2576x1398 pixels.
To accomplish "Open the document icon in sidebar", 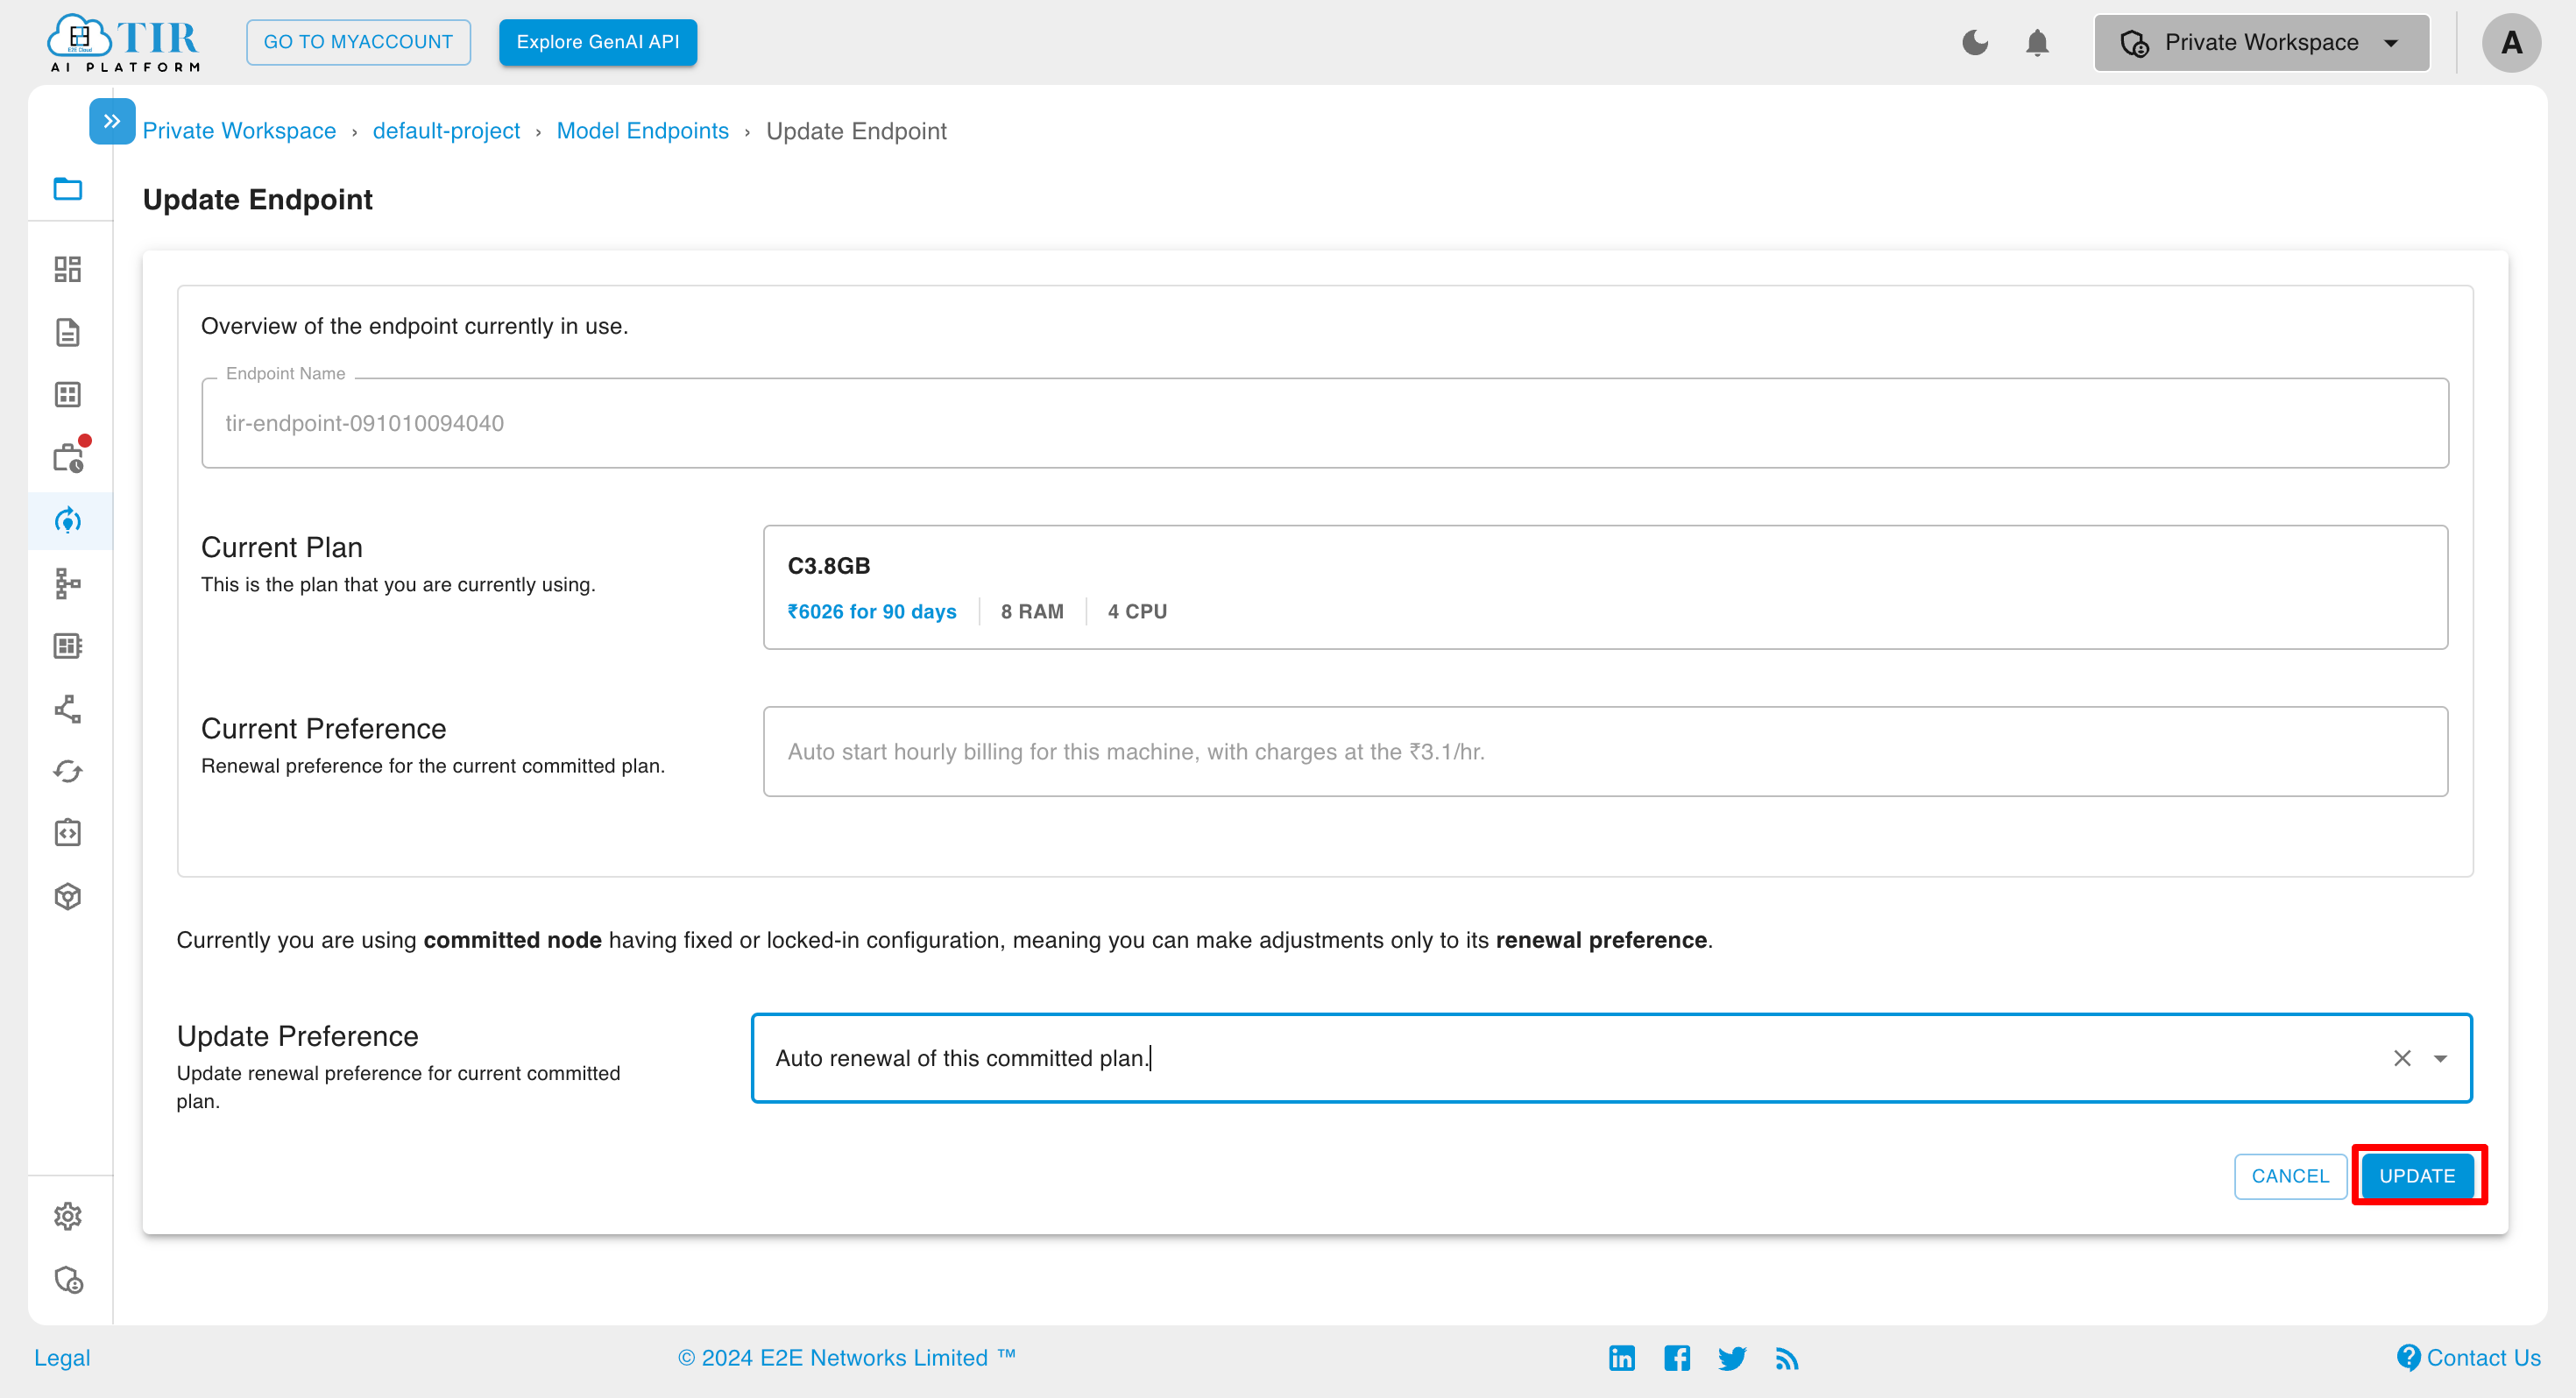I will pyautogui.click(x=68, y=332).
